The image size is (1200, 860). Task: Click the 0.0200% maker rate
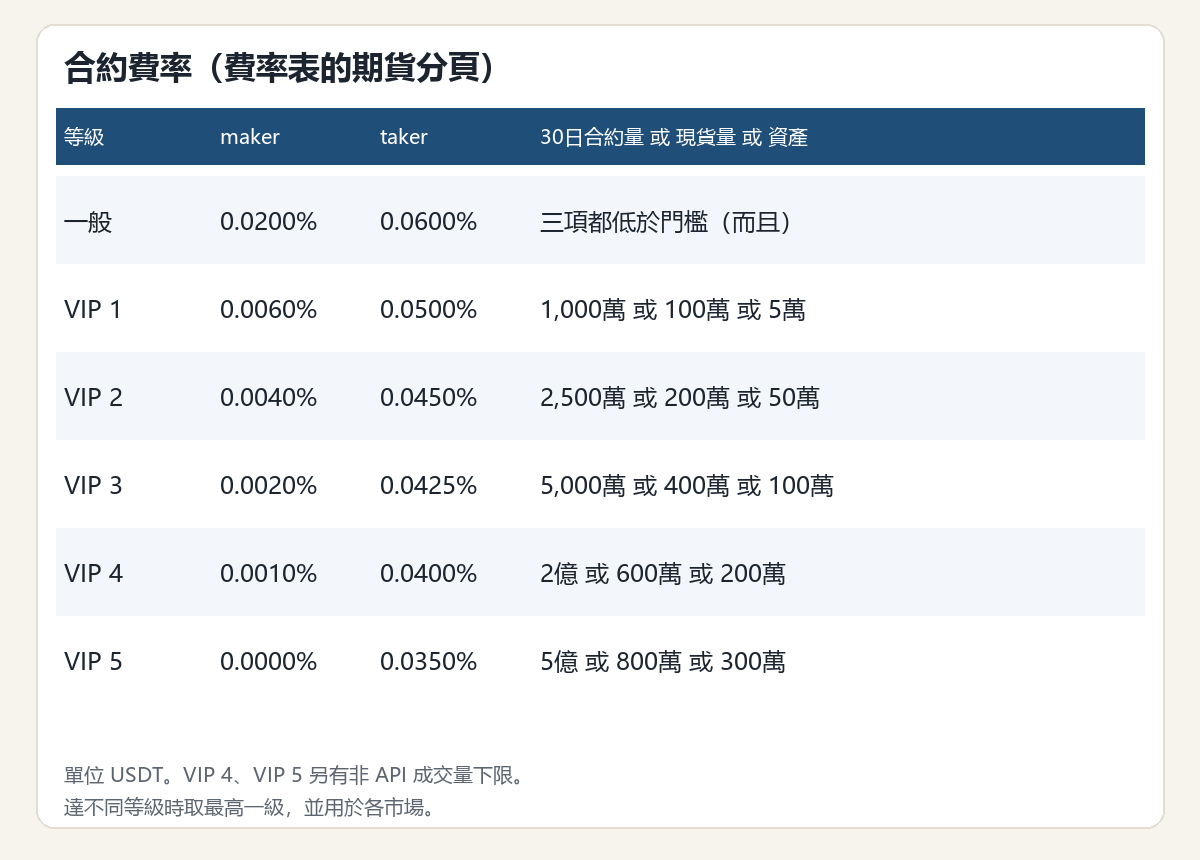[x=268, y=221]
